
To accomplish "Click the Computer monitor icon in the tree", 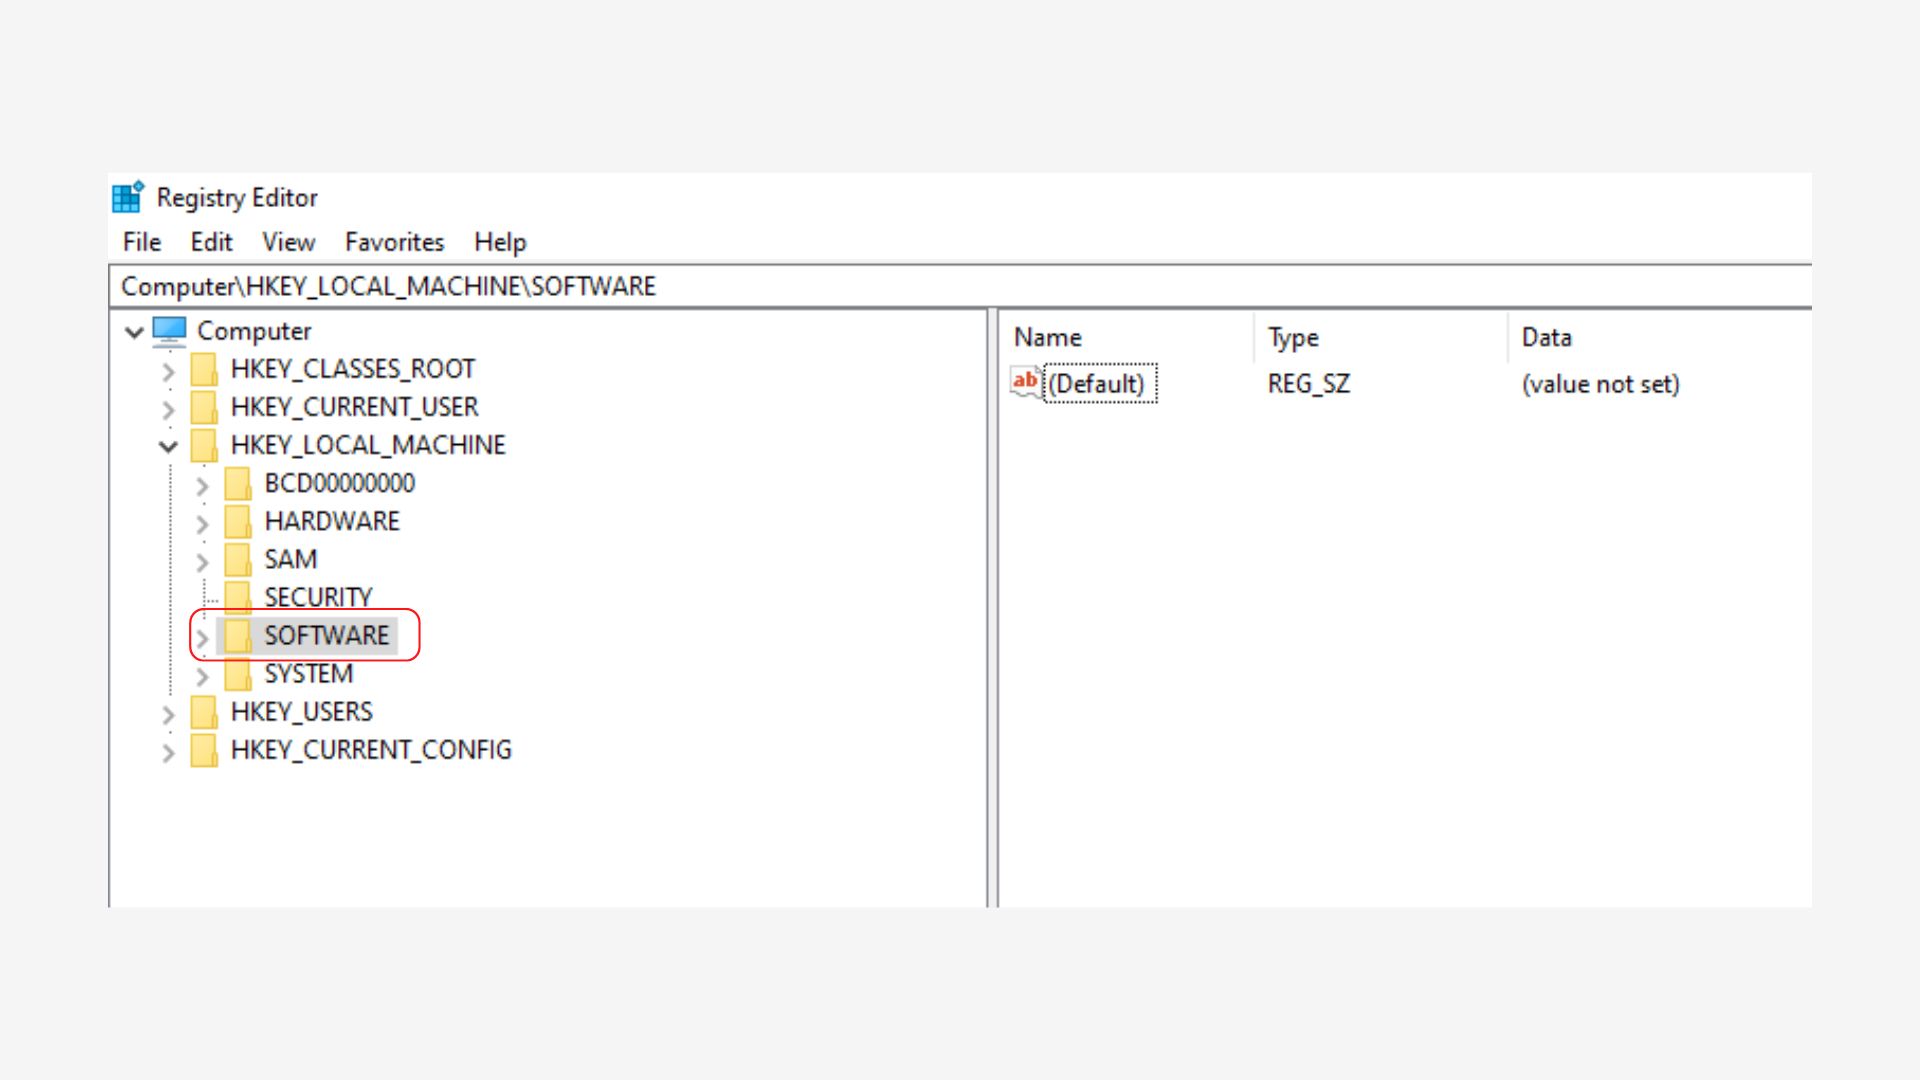I will 170,331.
